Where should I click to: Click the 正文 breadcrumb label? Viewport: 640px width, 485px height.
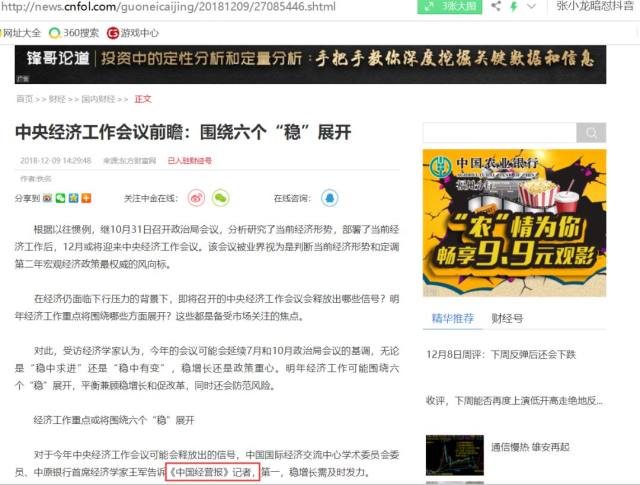pos(143,99)
